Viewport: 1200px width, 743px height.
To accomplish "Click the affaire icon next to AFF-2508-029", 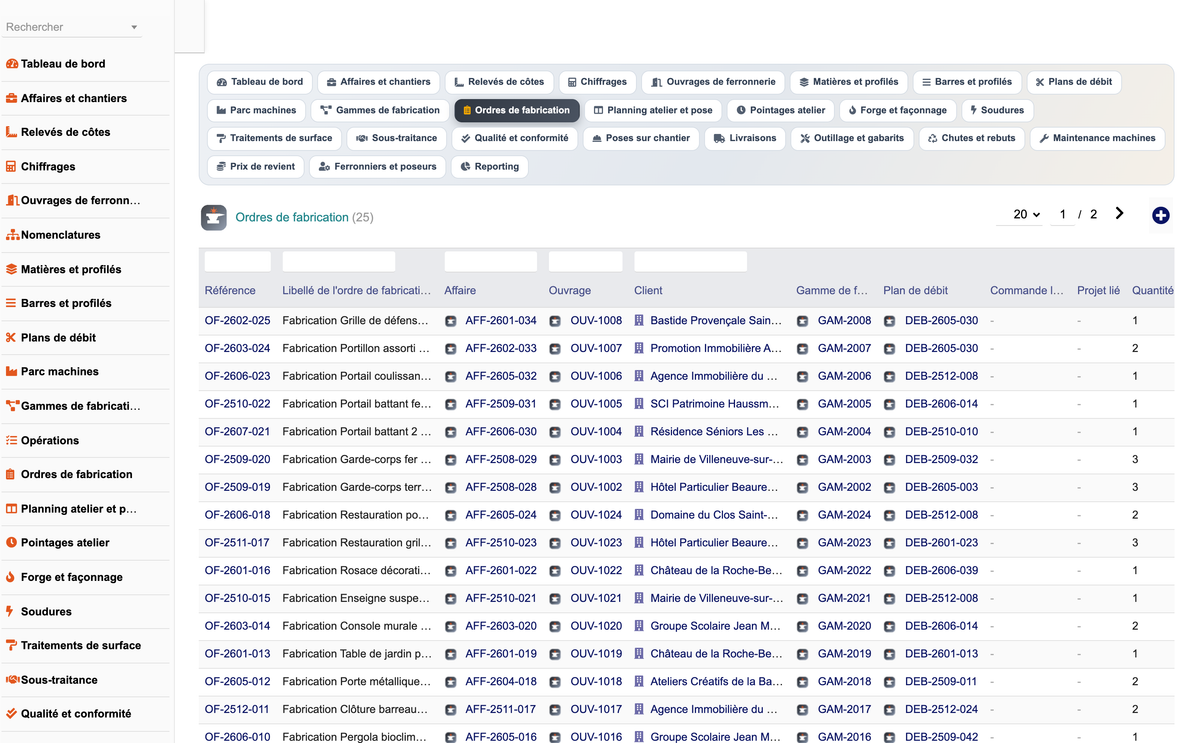I will [x=451, y=460].
